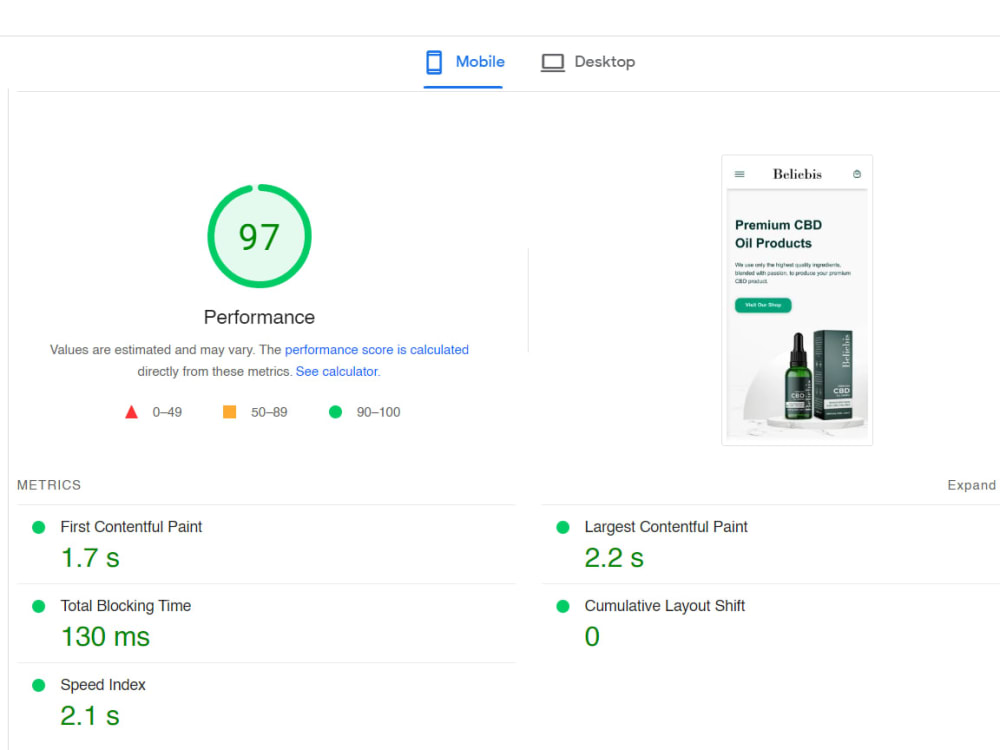Open the performance score is calculated link
1000x750 pixels.
point(376,349)
